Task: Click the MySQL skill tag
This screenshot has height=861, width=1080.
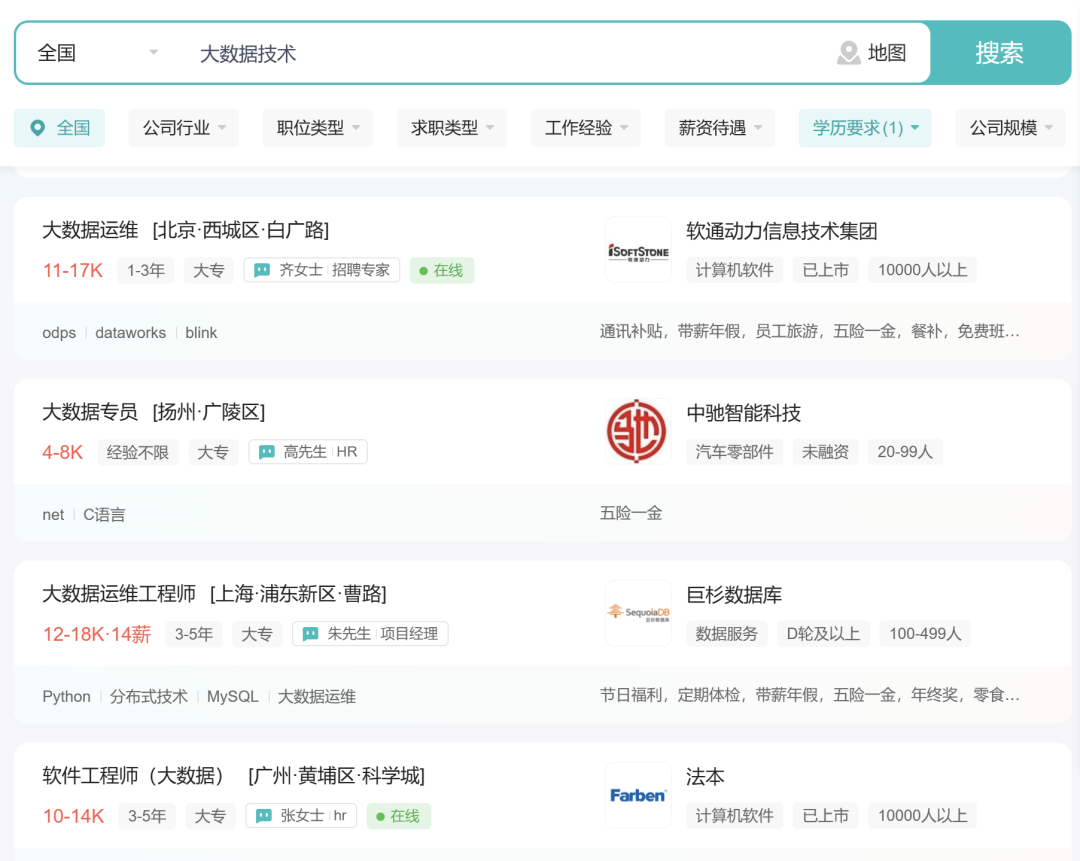Action: (x=233, y=696)
